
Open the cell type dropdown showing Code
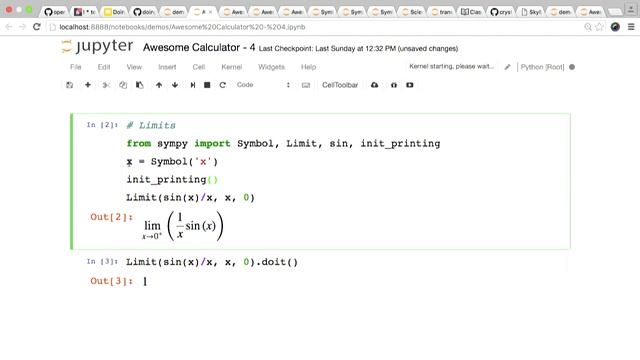pos(263,85)
